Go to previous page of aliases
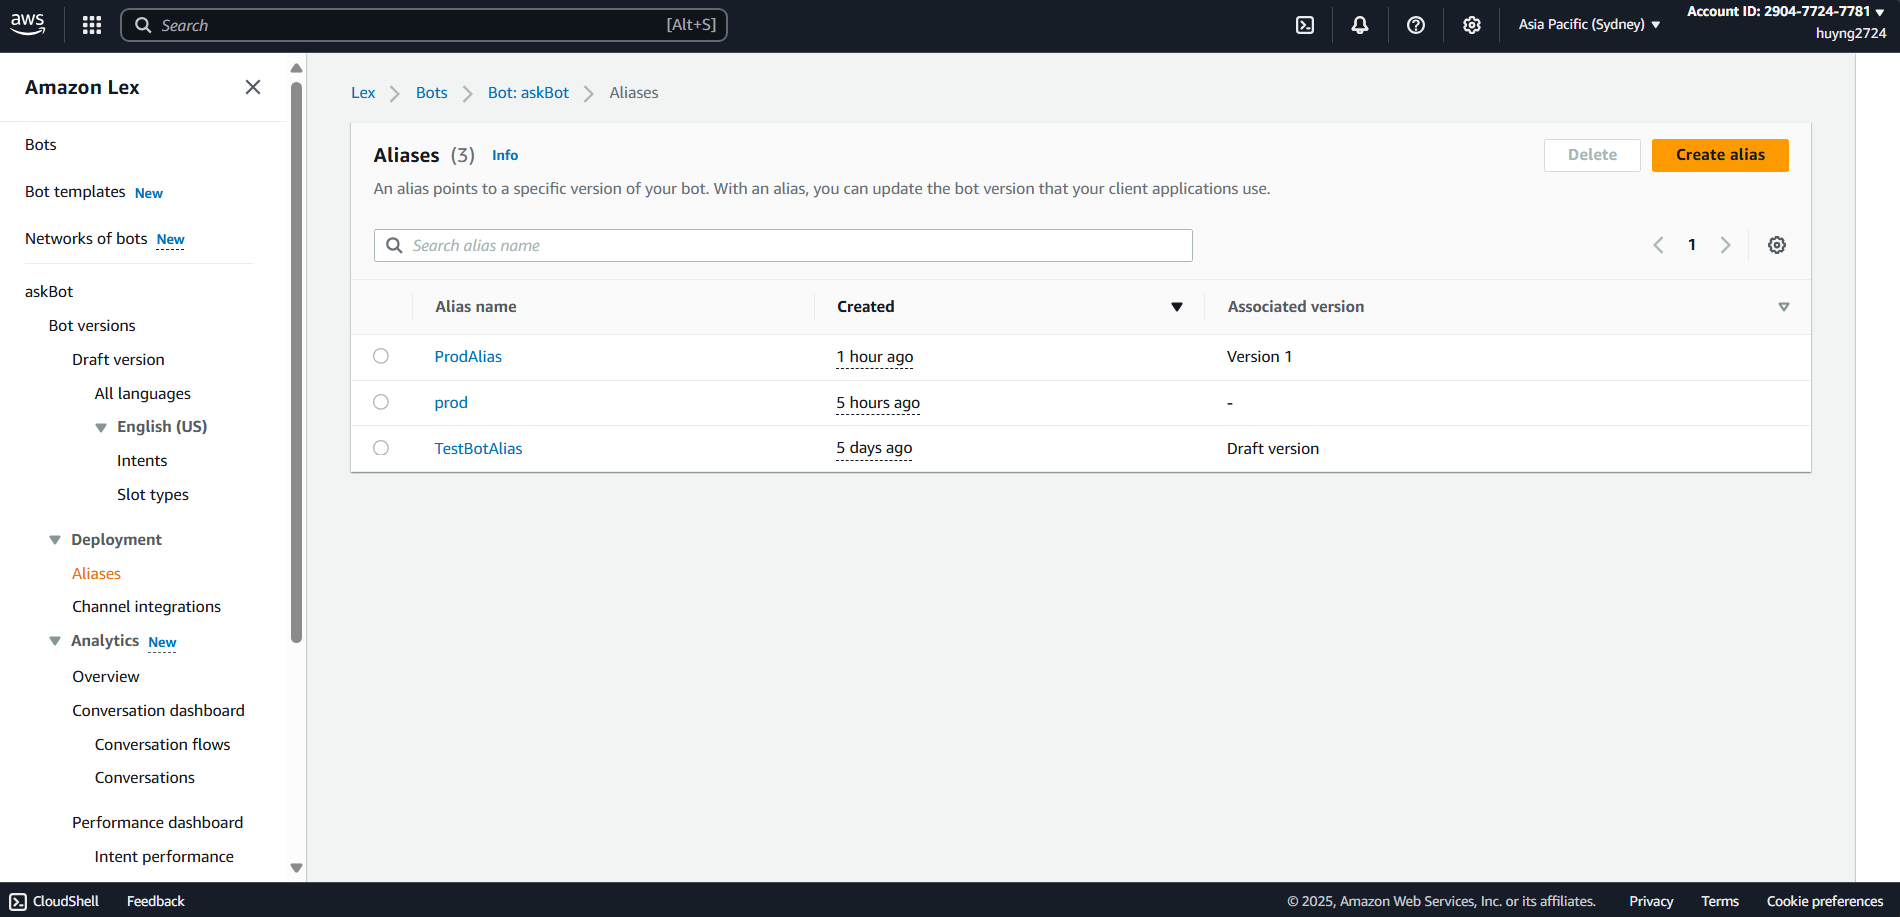Viewport: 1900px width, 917px height. tap(1658, 245)
